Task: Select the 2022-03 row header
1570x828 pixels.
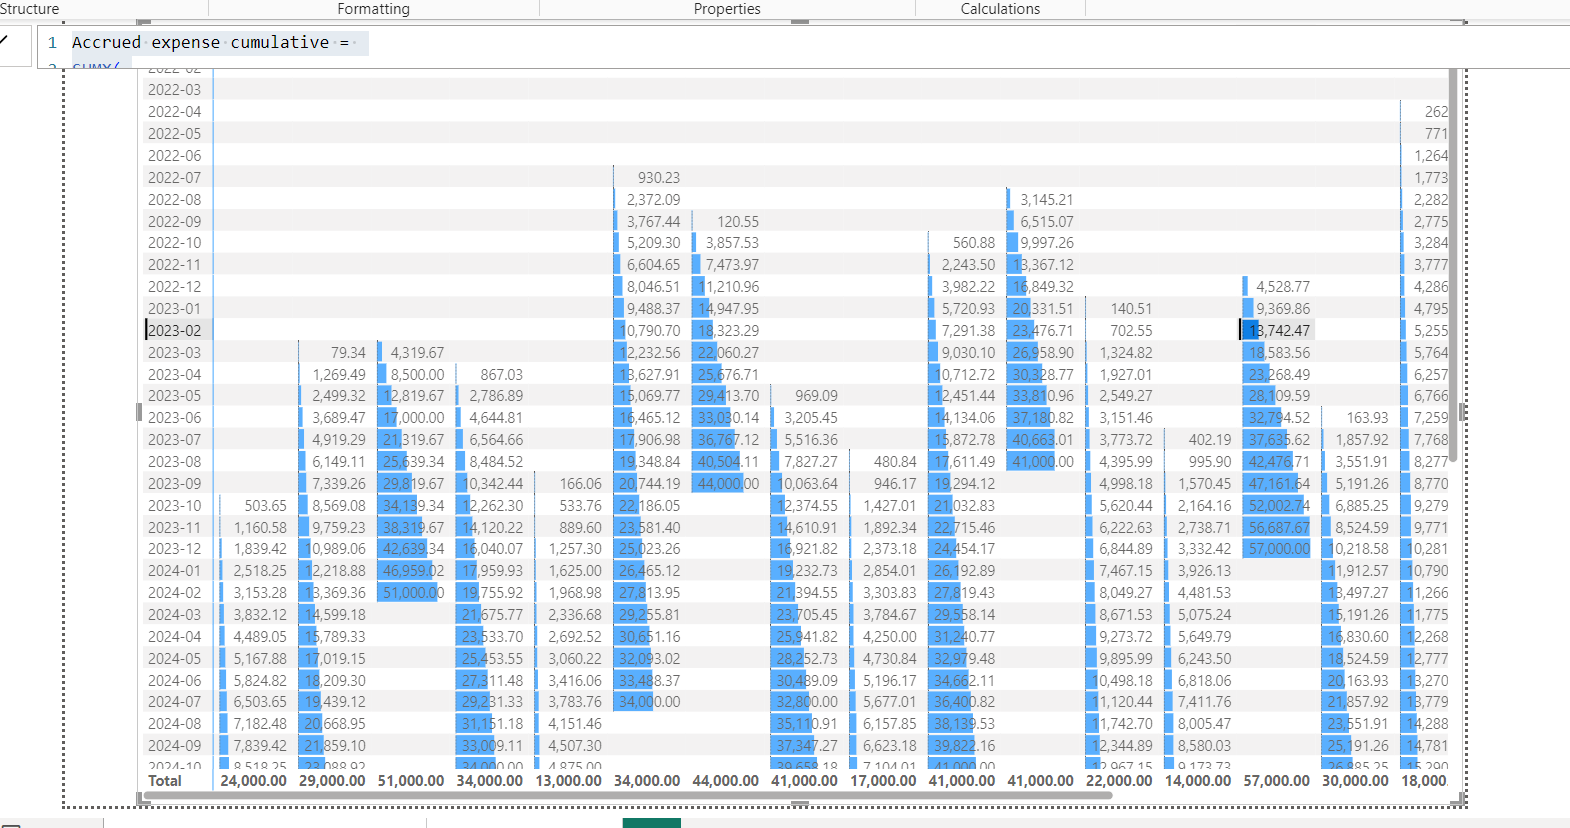Action: pyautogui.click(x=174, y=90)
